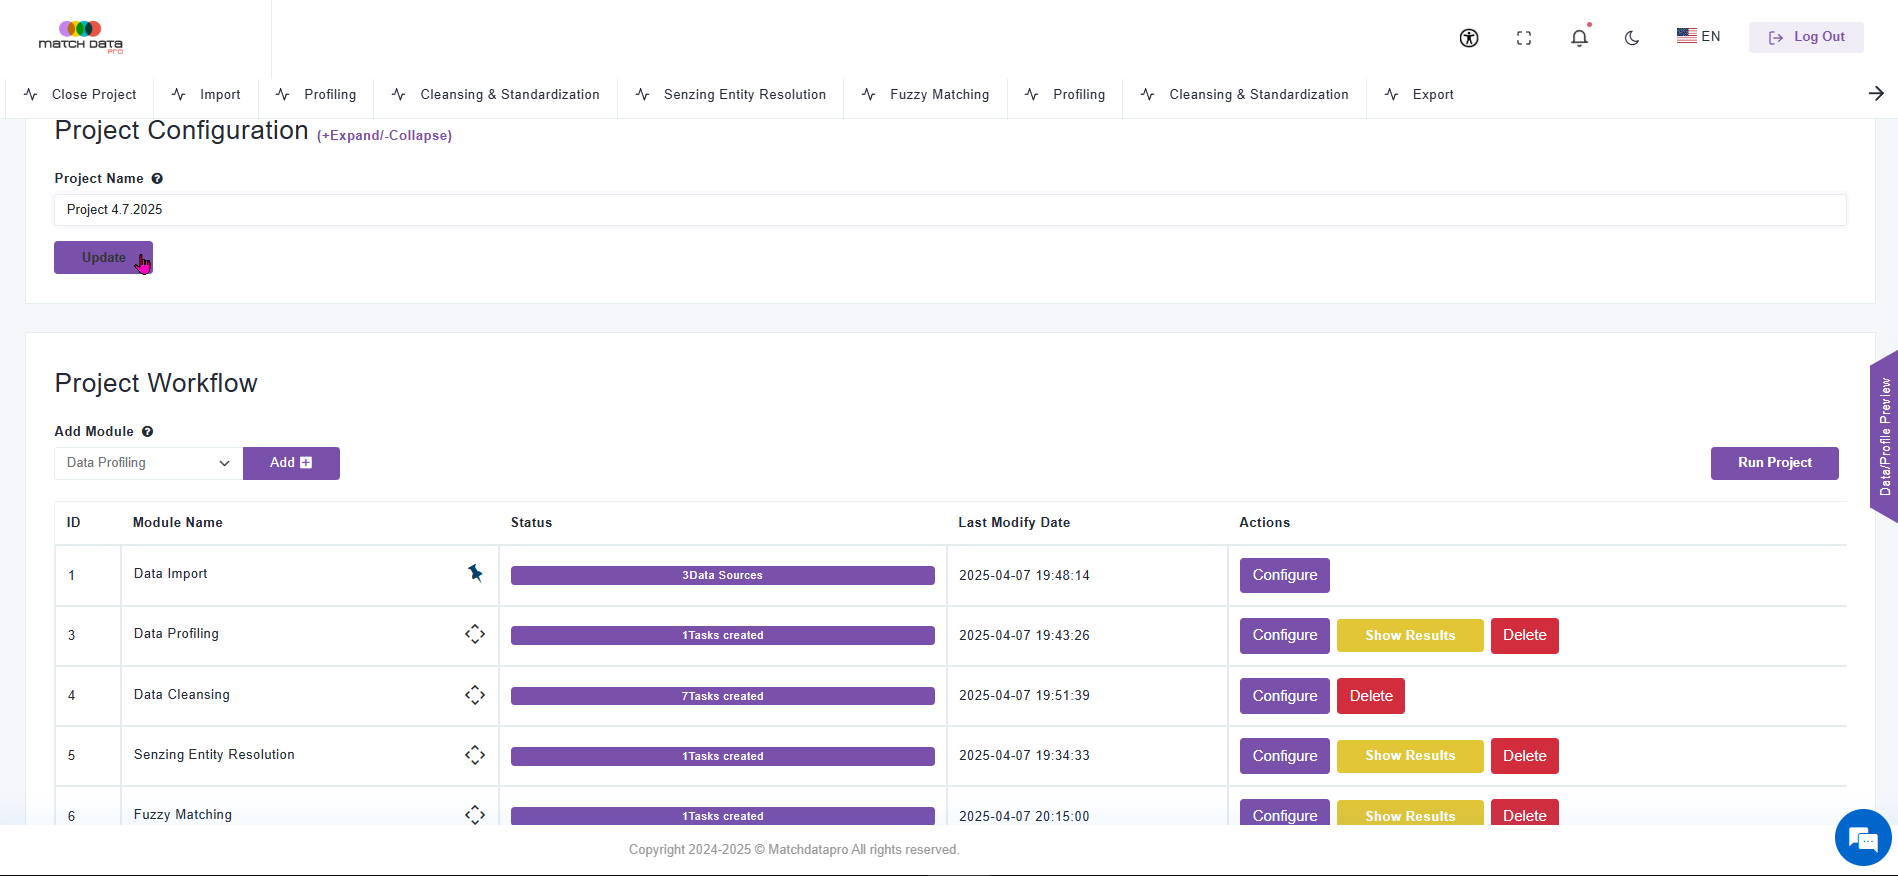Open the accessibility options icon

pyautogui.click(x=1468, y=38)
